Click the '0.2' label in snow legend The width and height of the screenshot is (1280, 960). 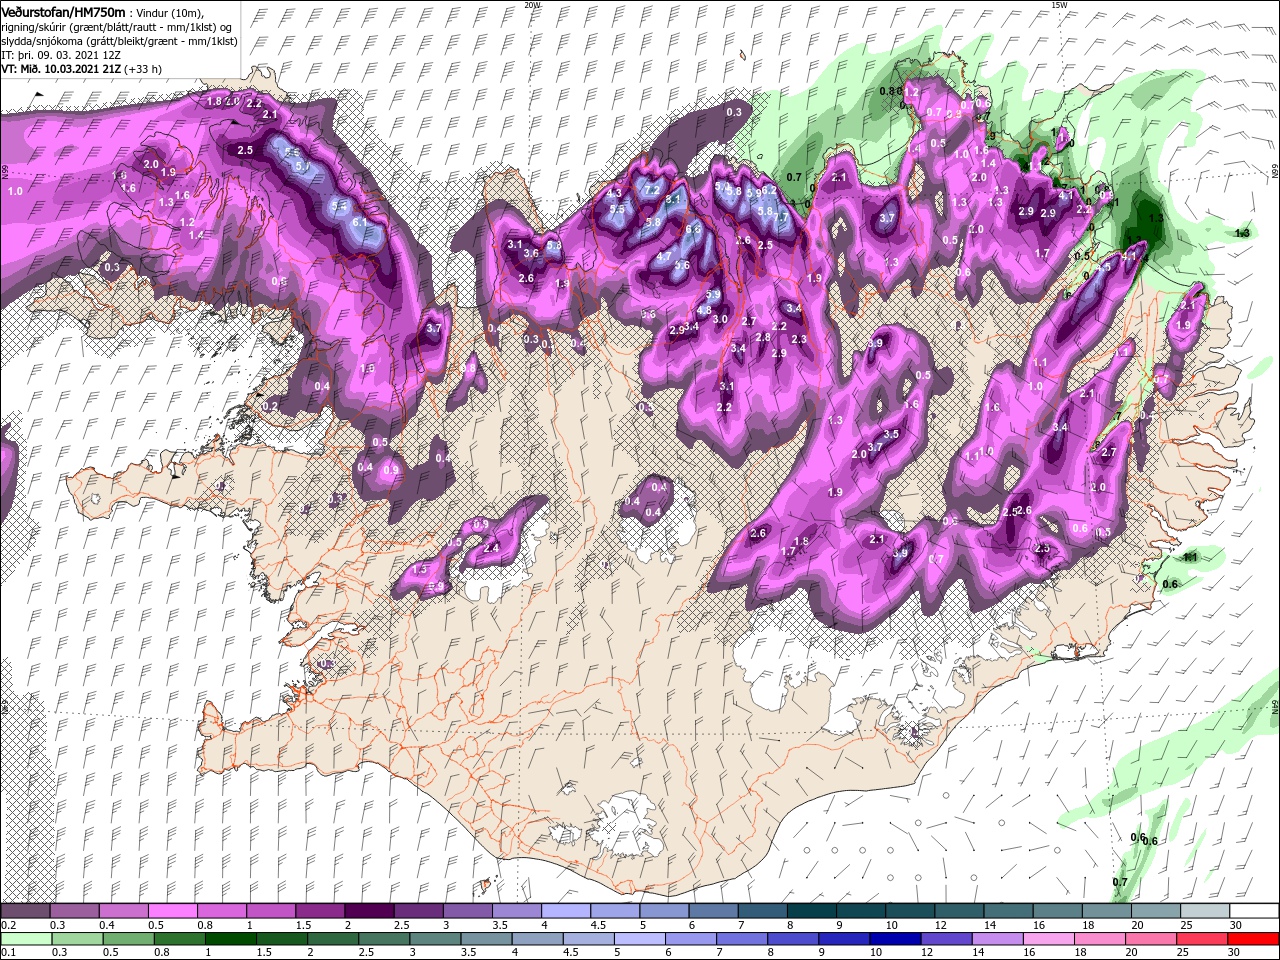[x=7, y=925]
